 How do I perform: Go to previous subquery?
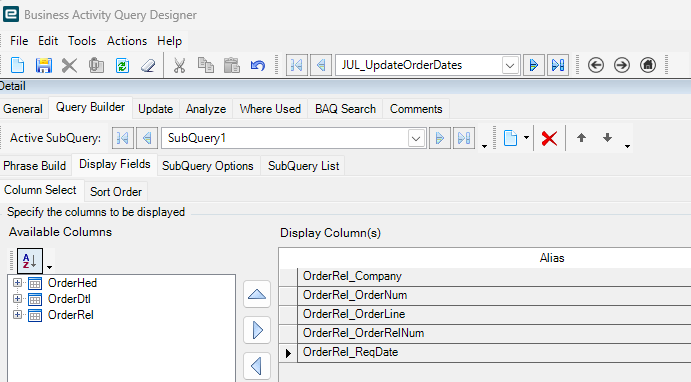(147, 138)
